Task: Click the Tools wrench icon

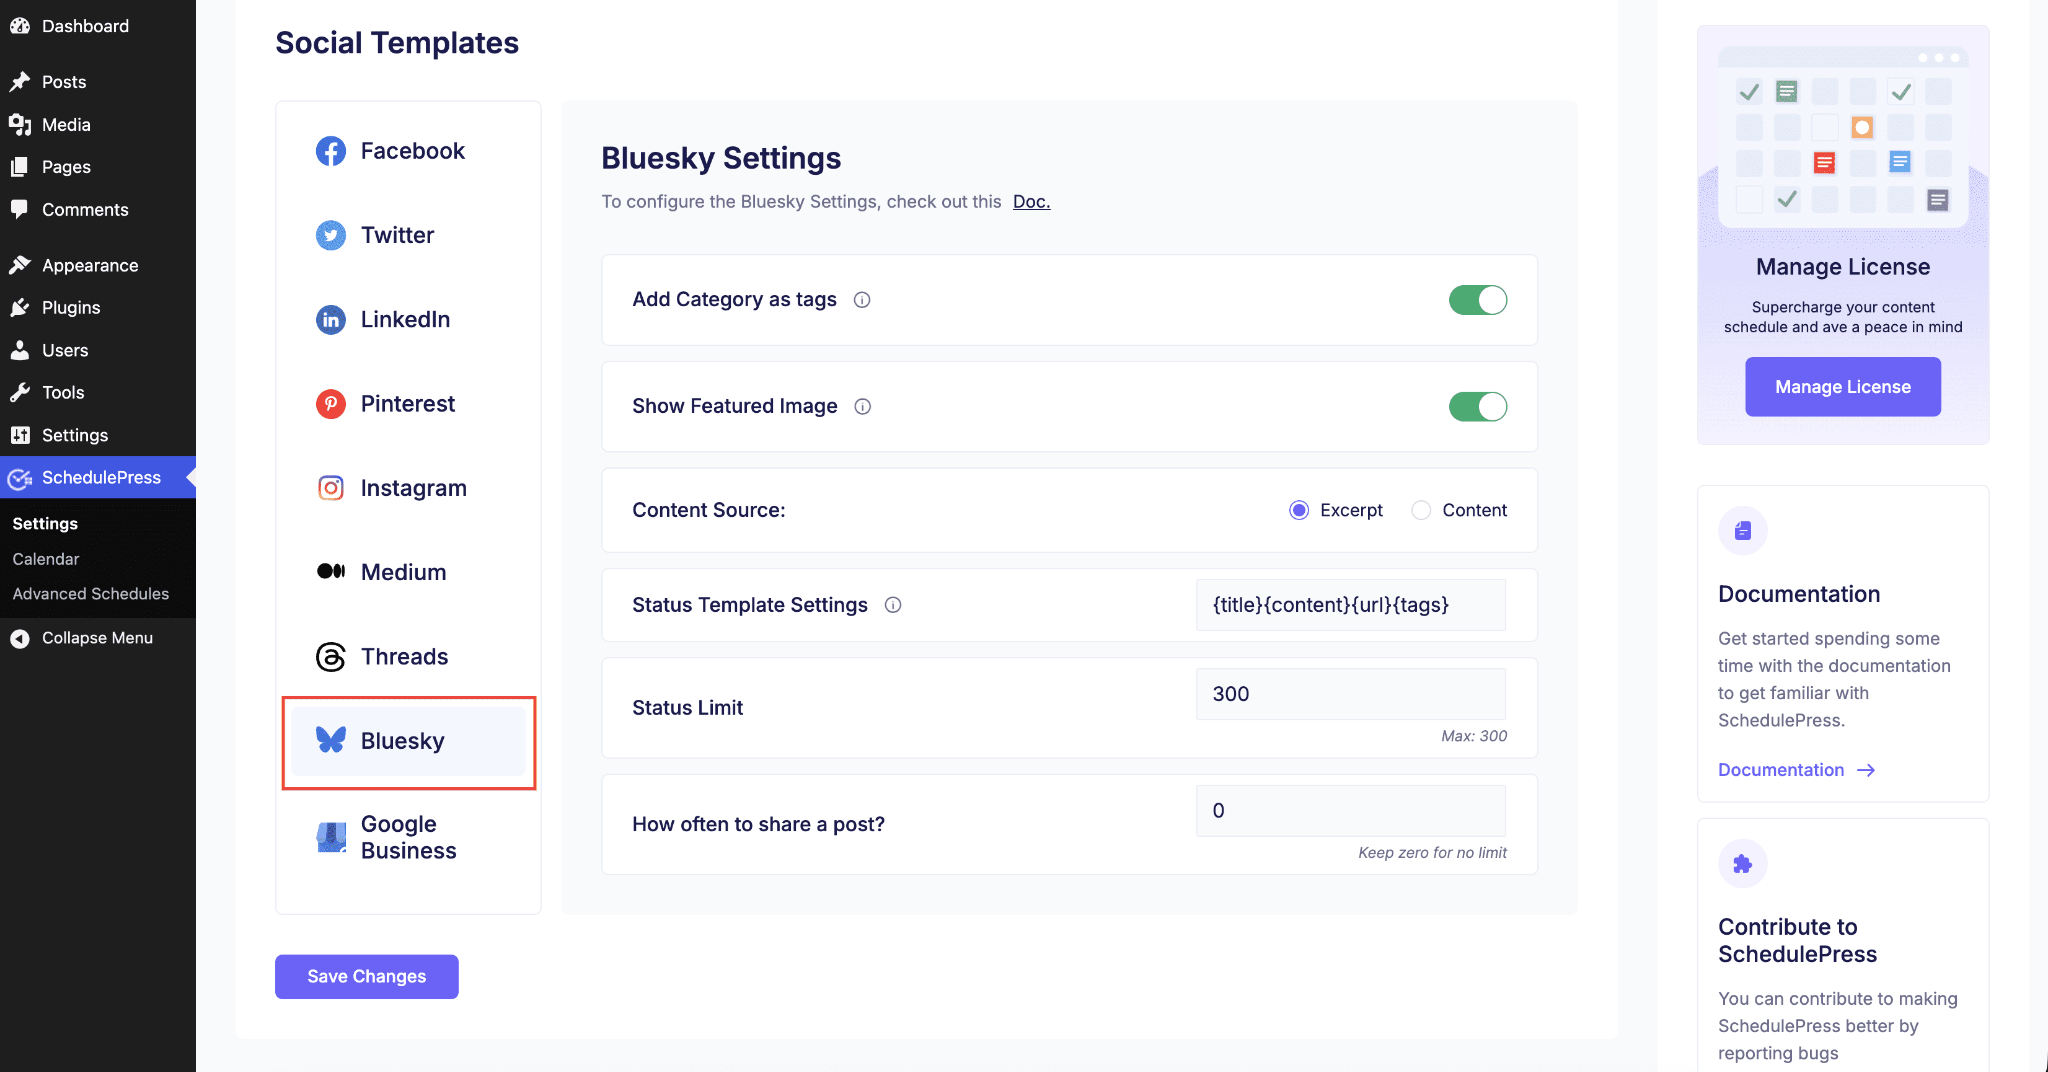Action: (20, 393)
